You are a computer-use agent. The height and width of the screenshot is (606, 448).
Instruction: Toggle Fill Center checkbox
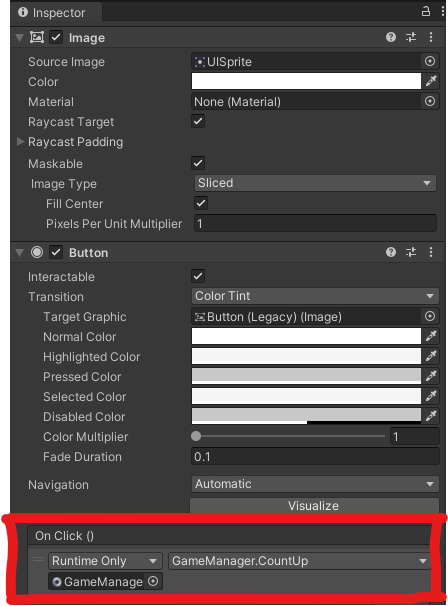click(x=201, y=203)
